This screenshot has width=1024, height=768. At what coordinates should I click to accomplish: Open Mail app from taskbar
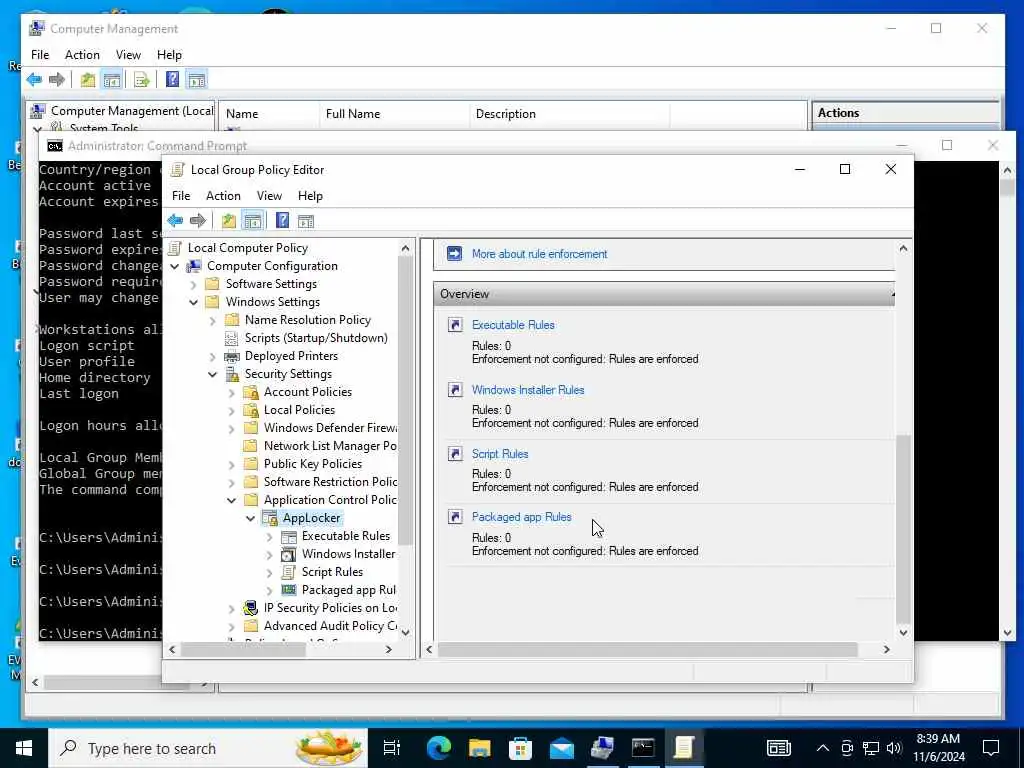[562, 748]
